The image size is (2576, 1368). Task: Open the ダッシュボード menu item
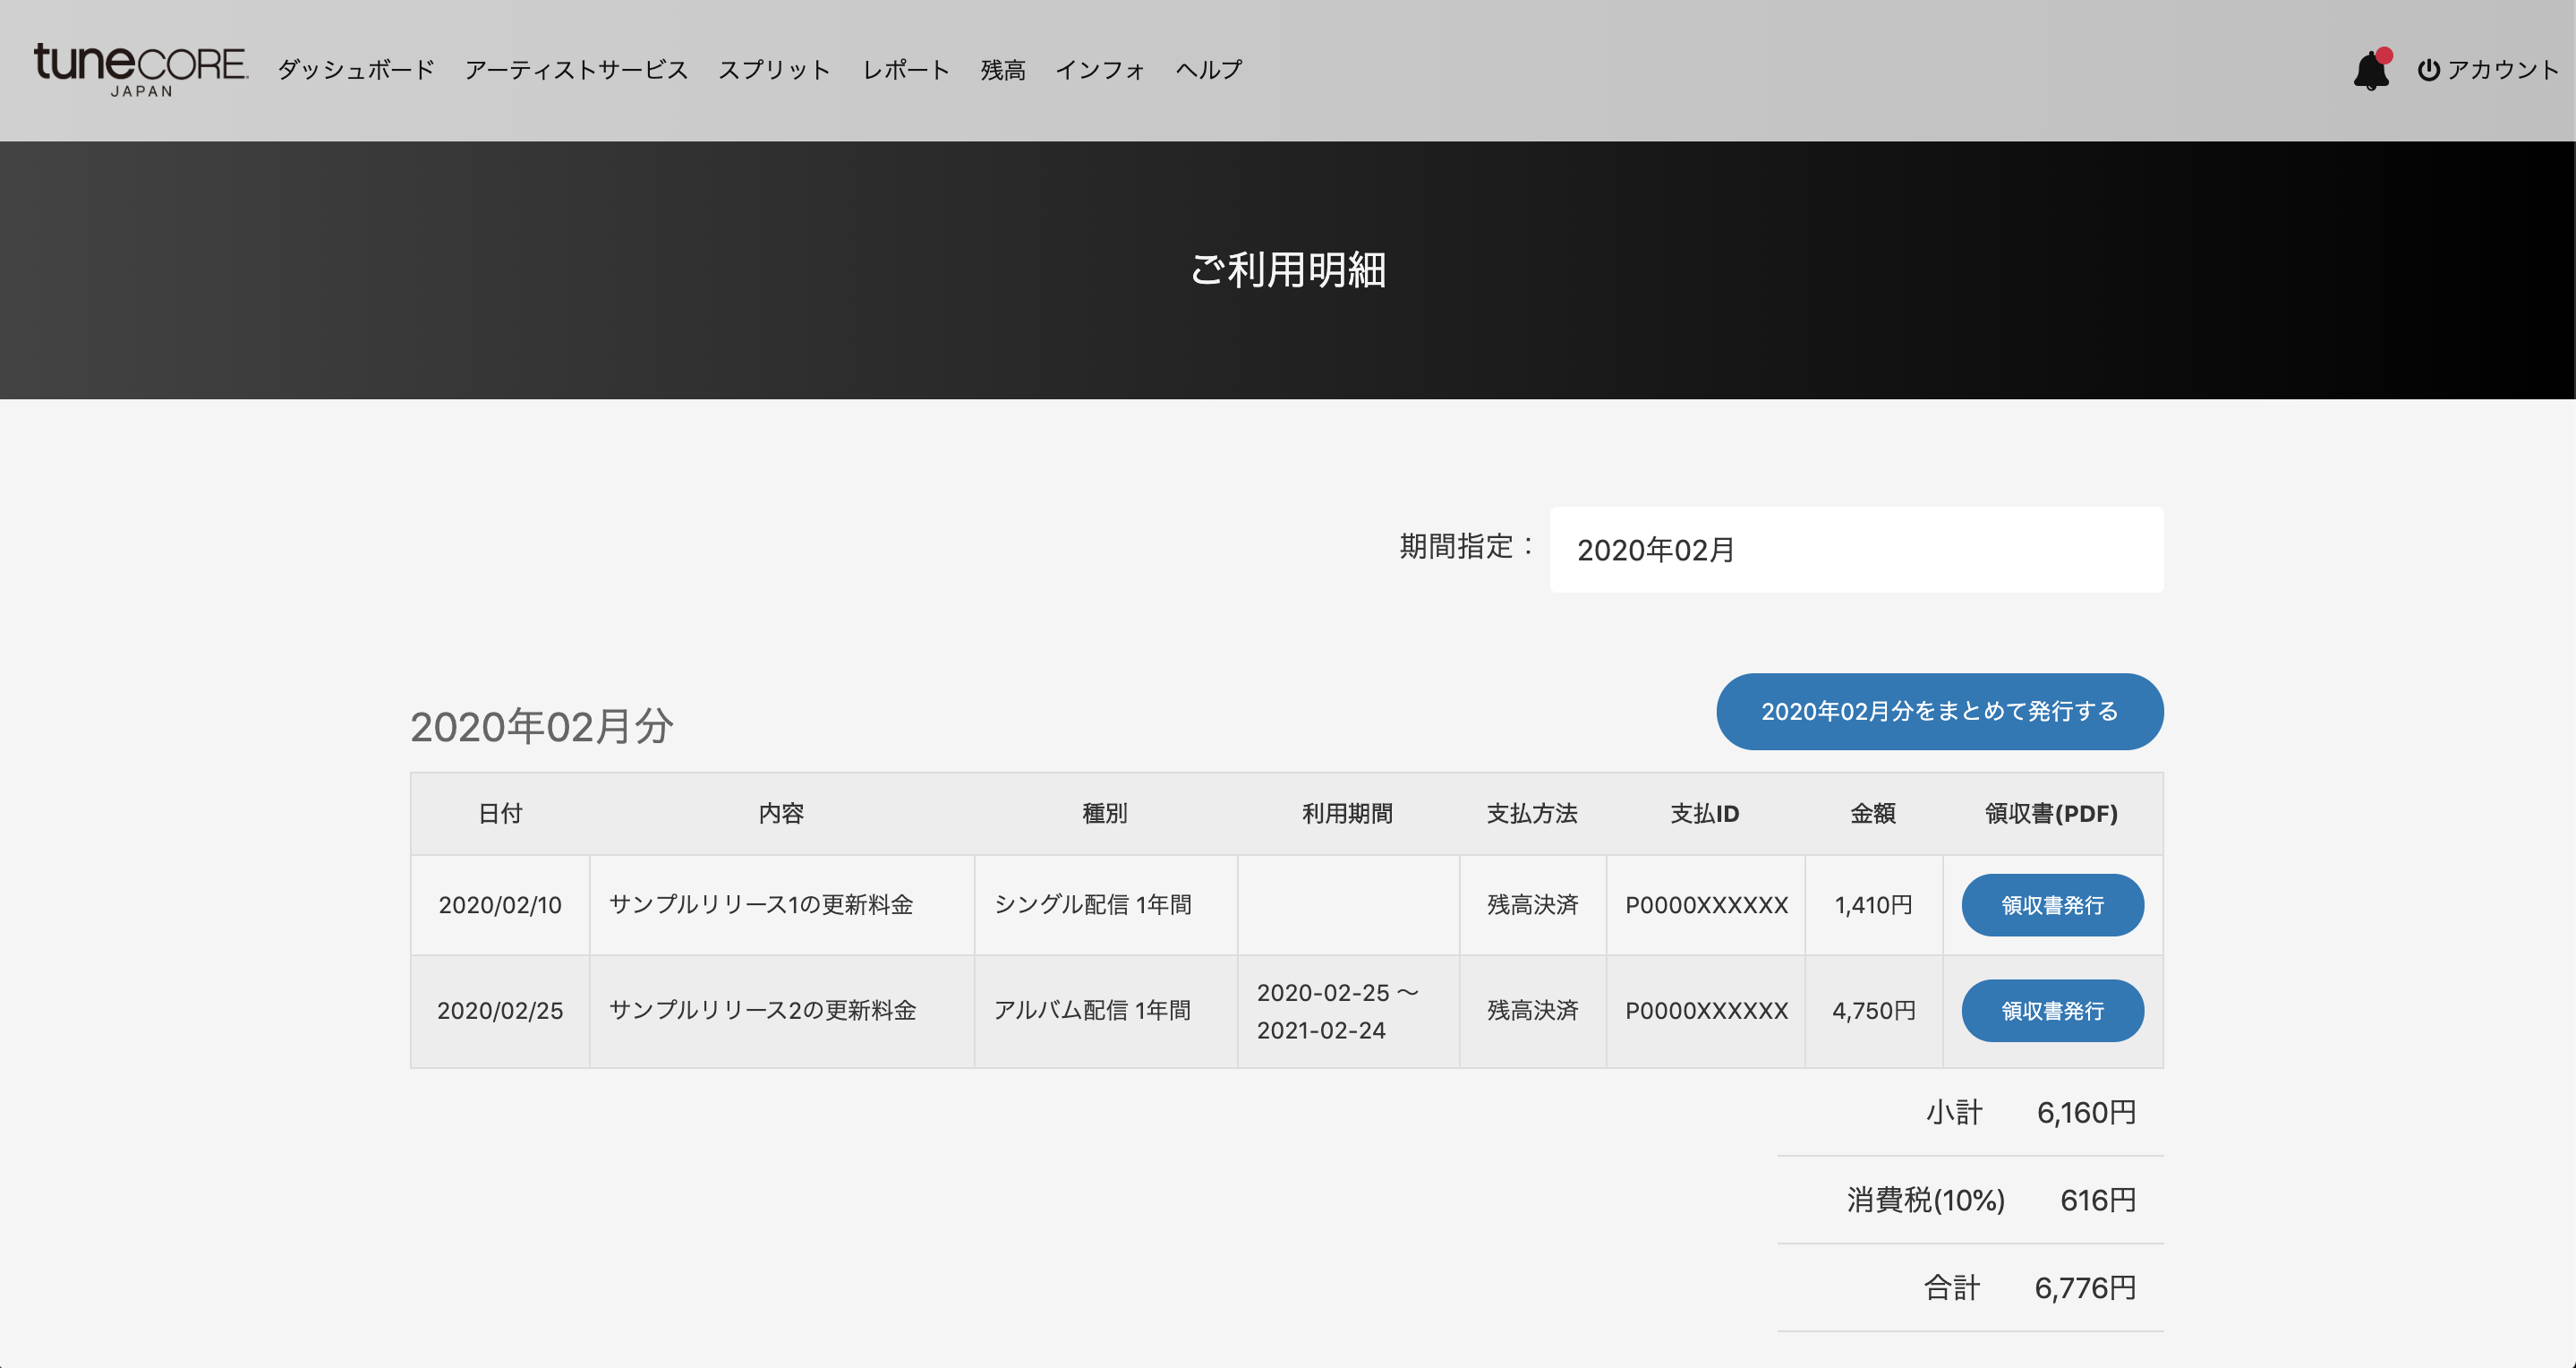356,70
